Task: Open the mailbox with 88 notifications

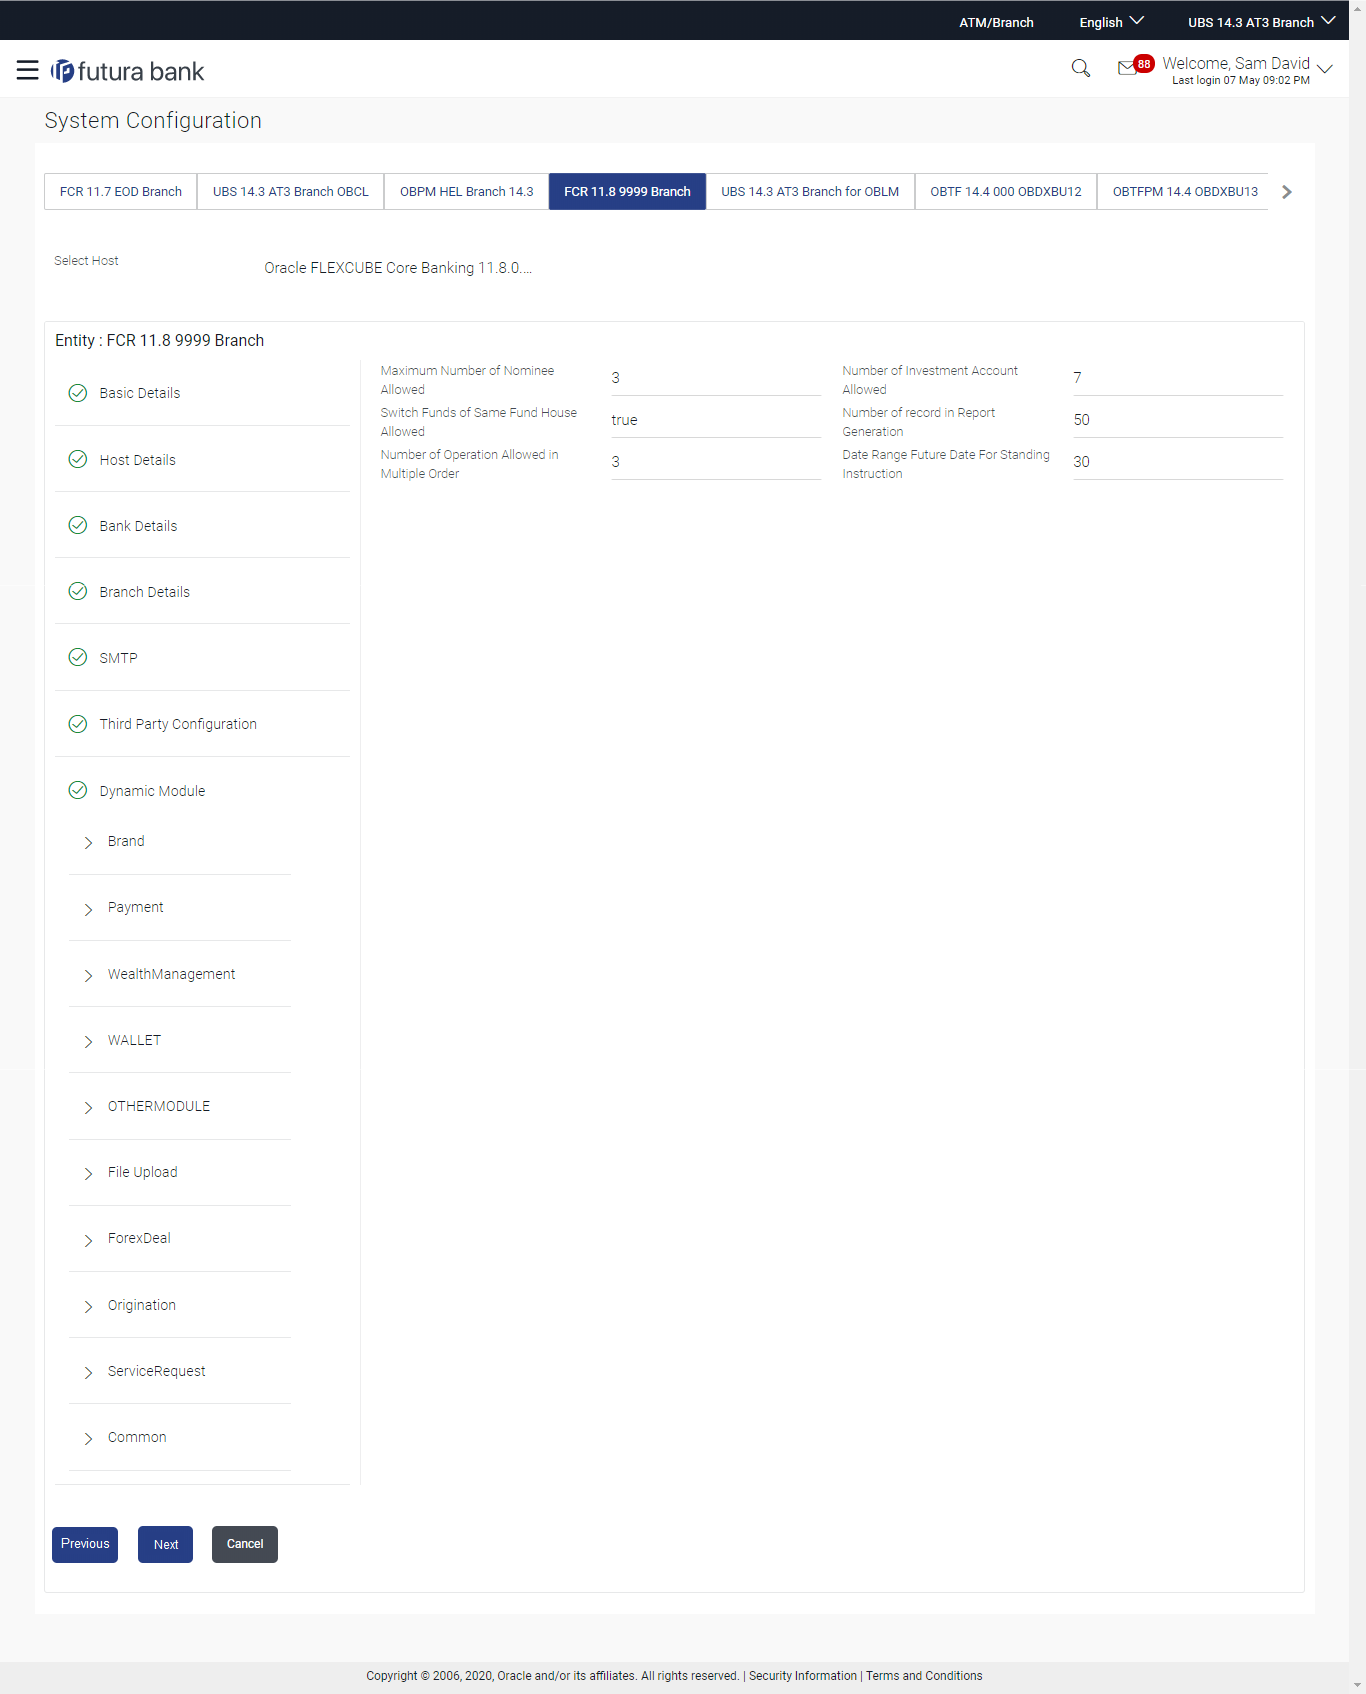Action: tap(1135, 66)
